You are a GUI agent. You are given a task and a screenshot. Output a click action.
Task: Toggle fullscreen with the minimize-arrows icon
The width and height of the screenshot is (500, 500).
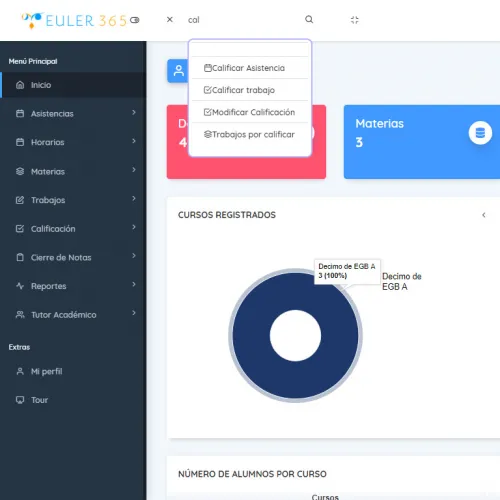pyautogui.click(x=355, y=20)
